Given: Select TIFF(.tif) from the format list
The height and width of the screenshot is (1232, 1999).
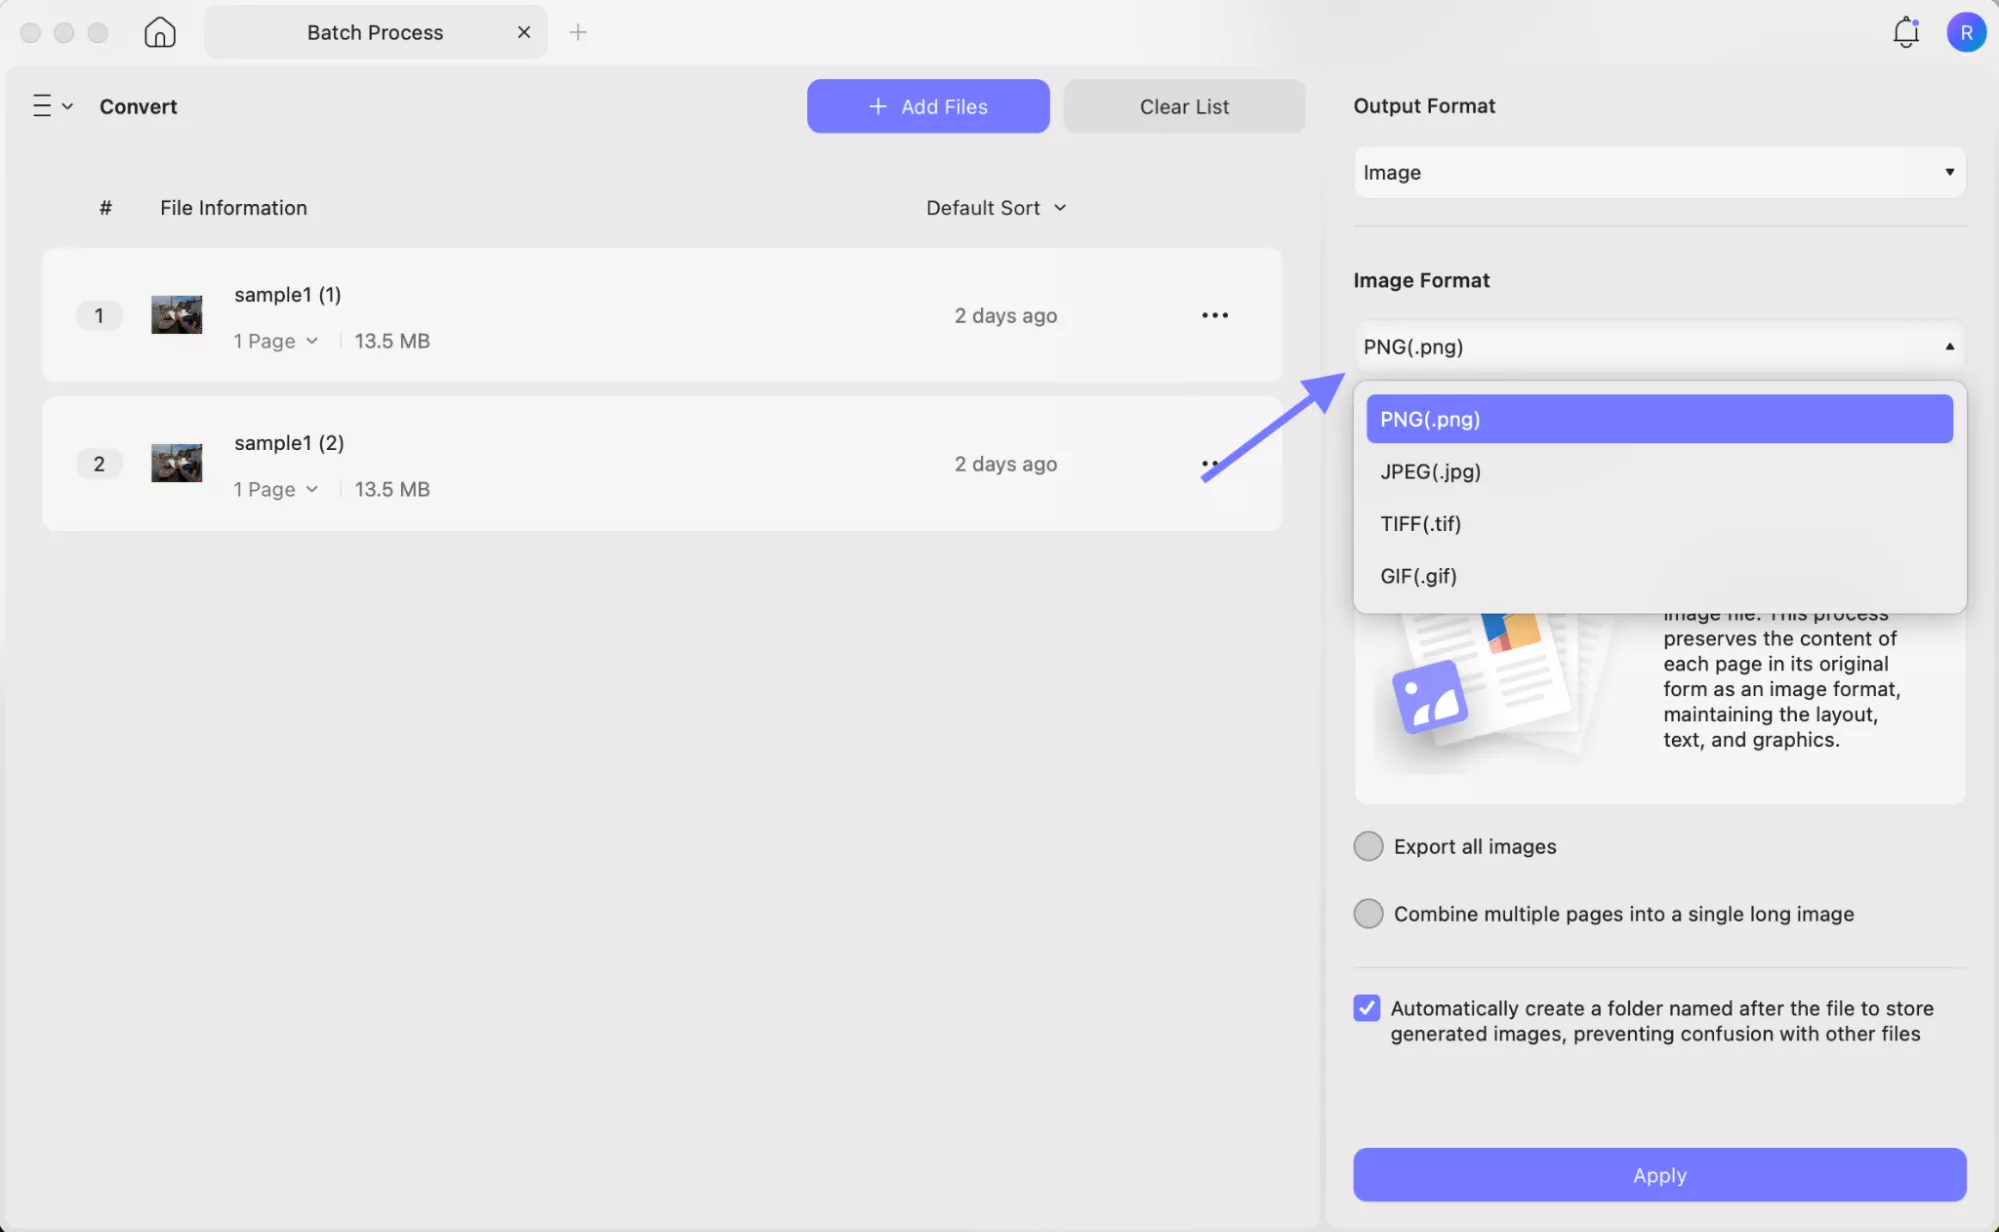Looking at the screenshot, I should click(x=1421, y=523).
